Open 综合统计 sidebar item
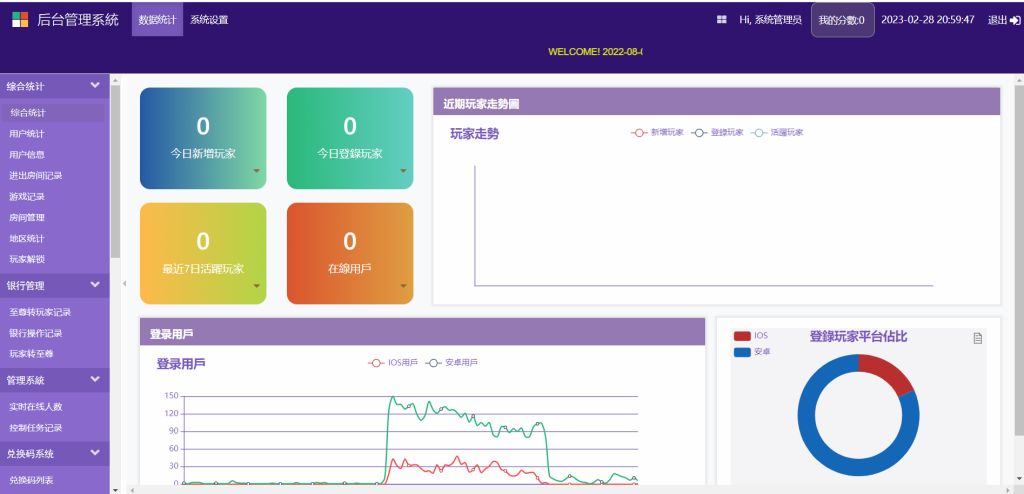This screenshot has height=494, width=1024. click(x=53, y=113)
